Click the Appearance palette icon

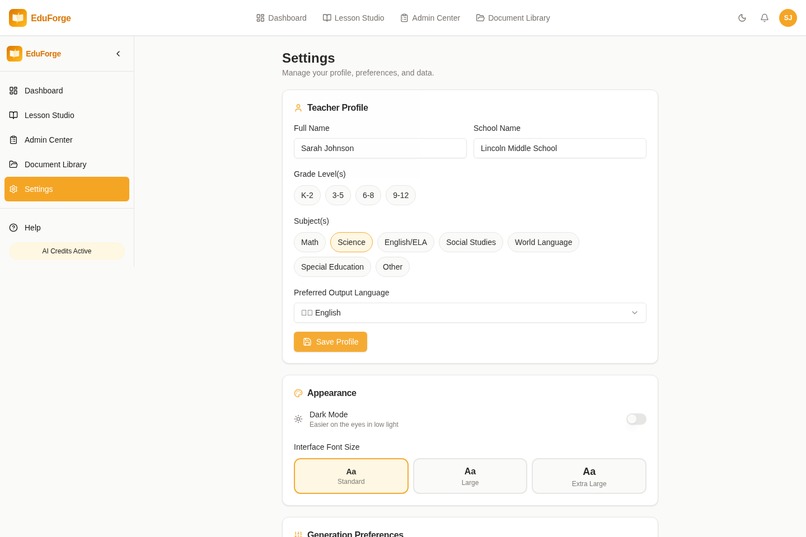coord(298,393)
